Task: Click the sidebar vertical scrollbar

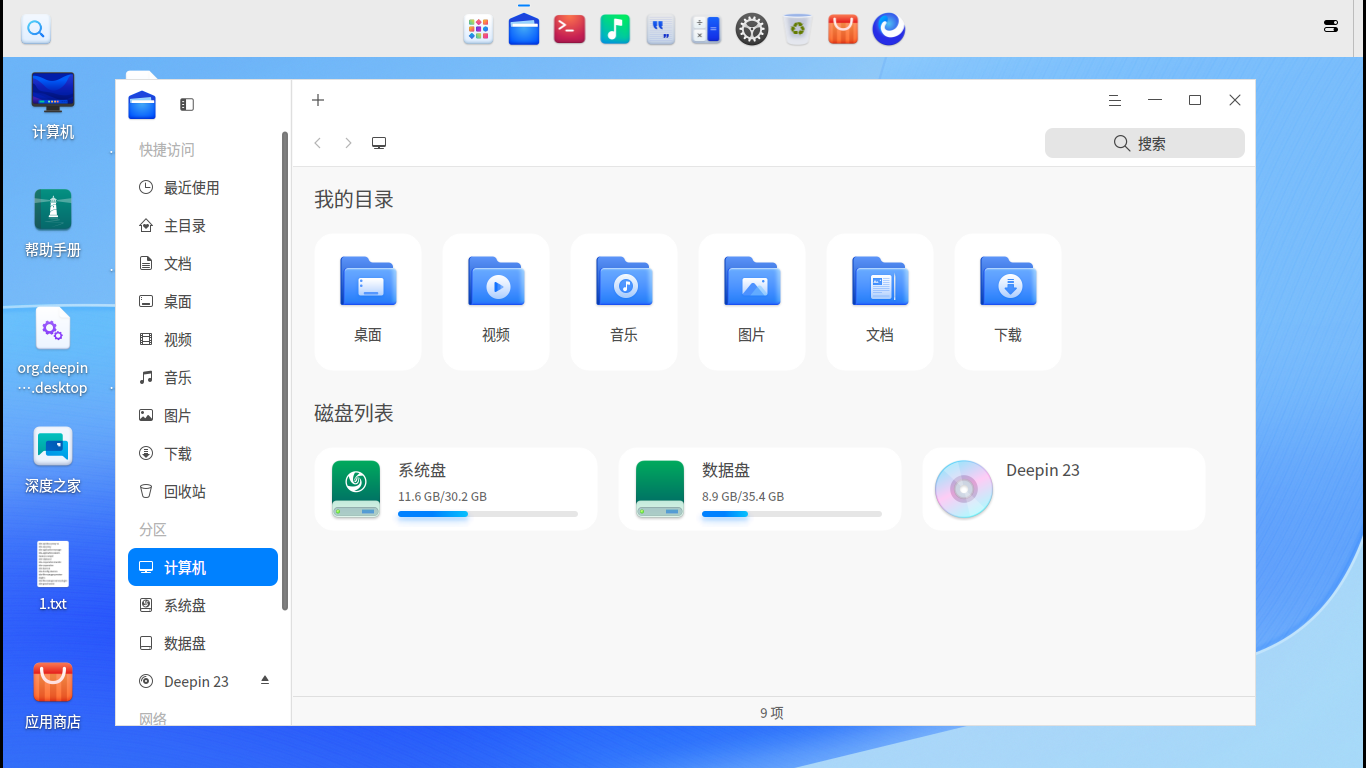Action: (x=285, y=370)
